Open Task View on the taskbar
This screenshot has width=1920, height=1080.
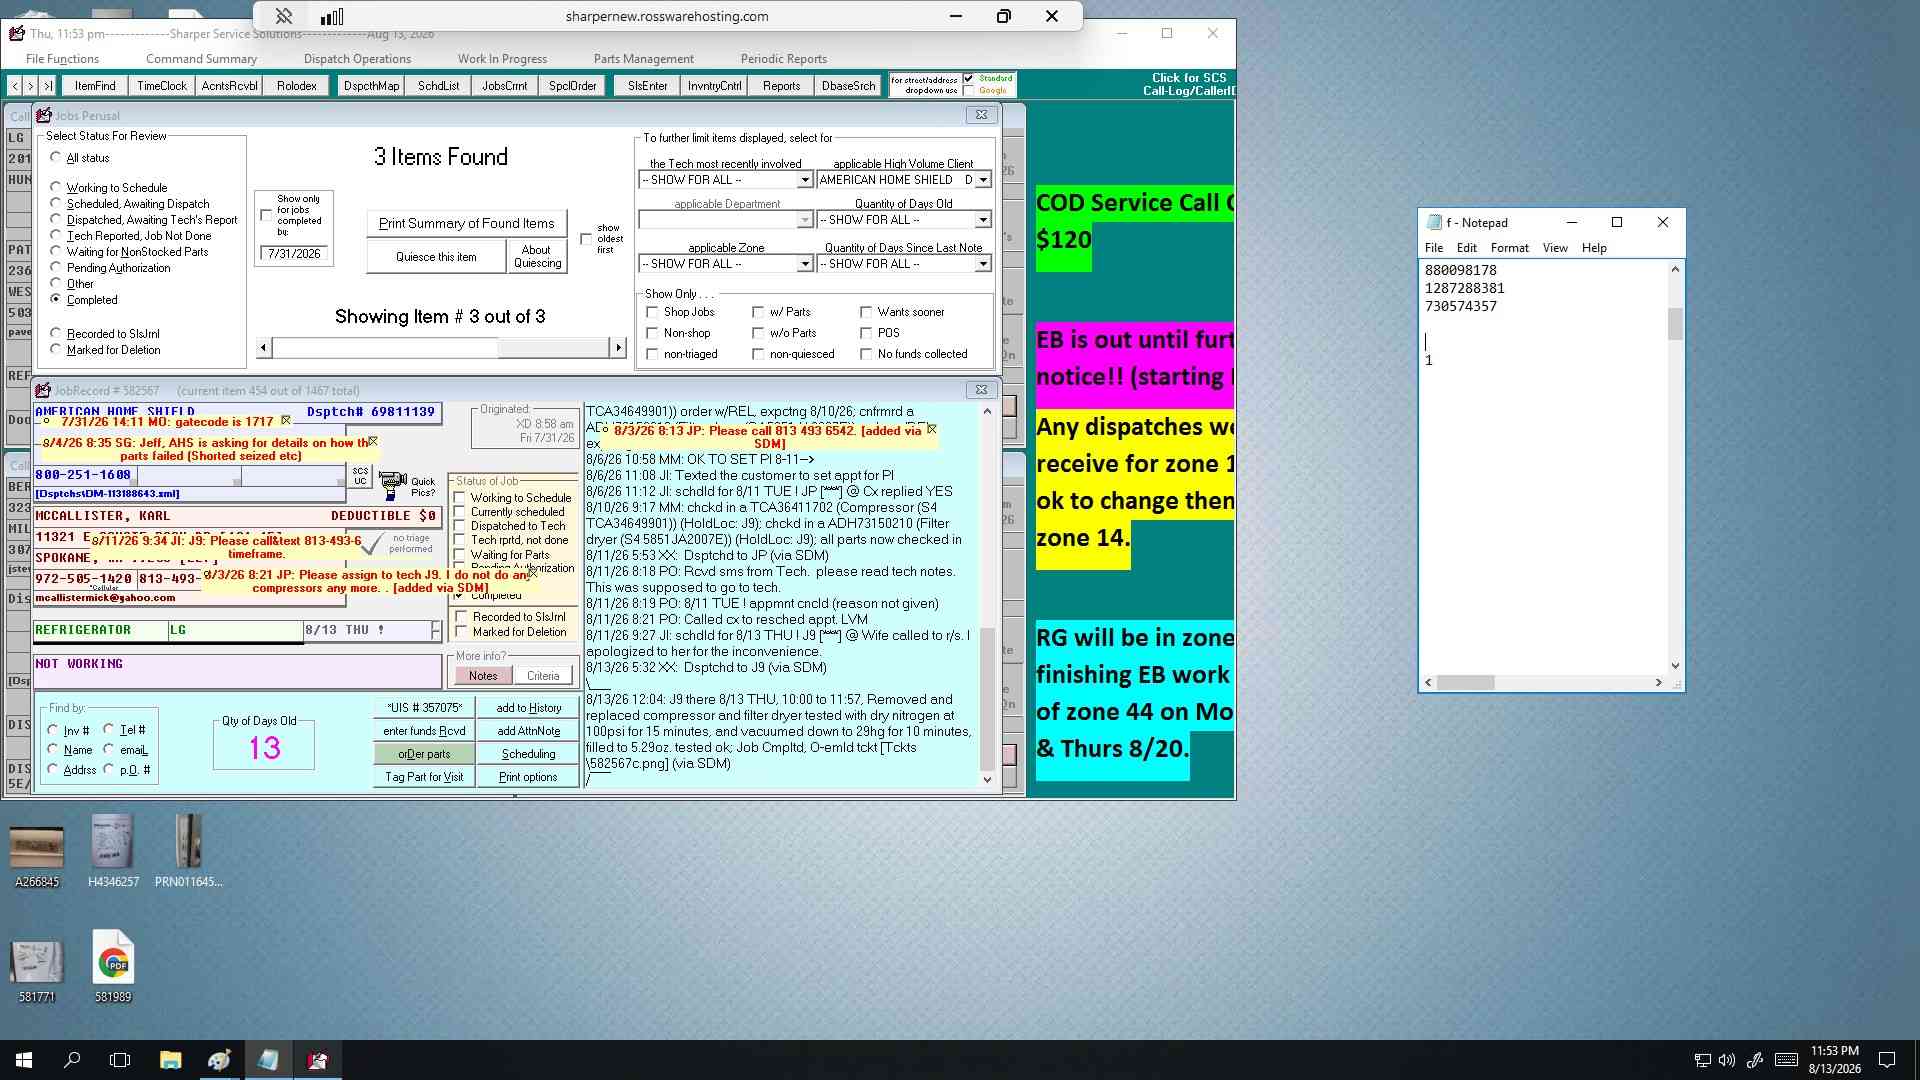point(120,1060)
